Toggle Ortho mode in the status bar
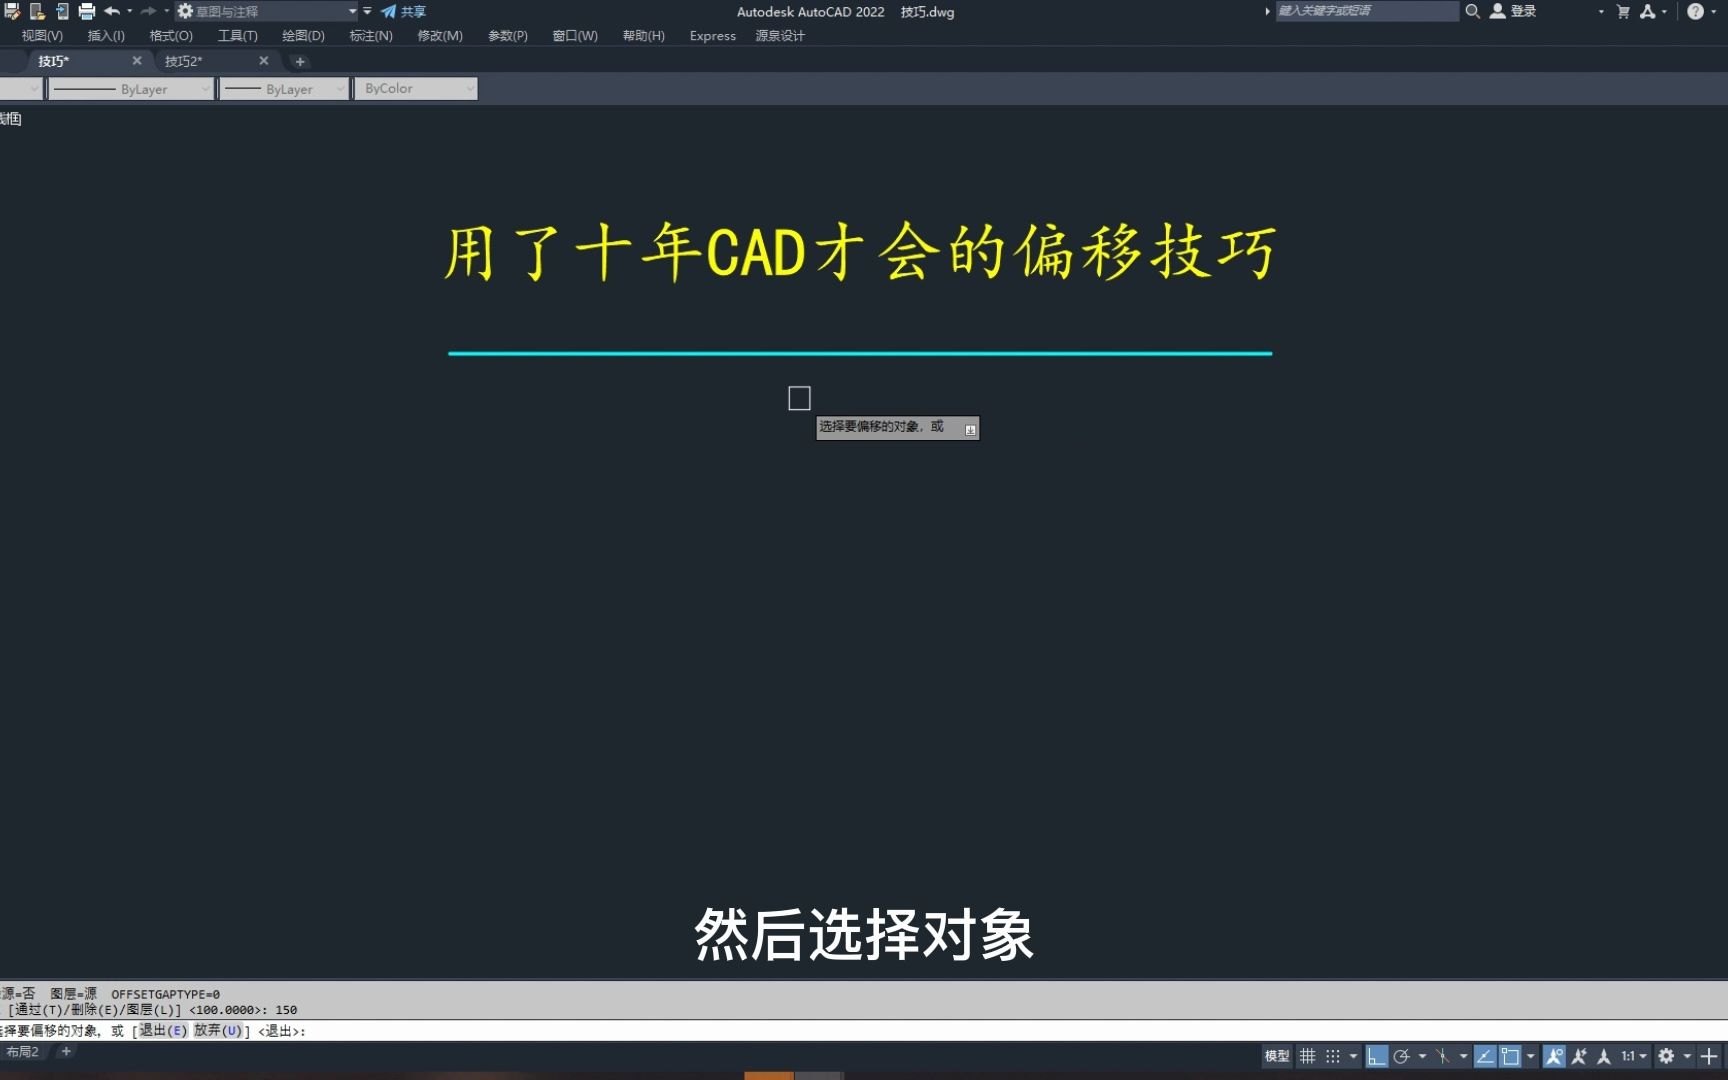The width and height of the screenshot is (1728, 1080). [1377, 1055]
